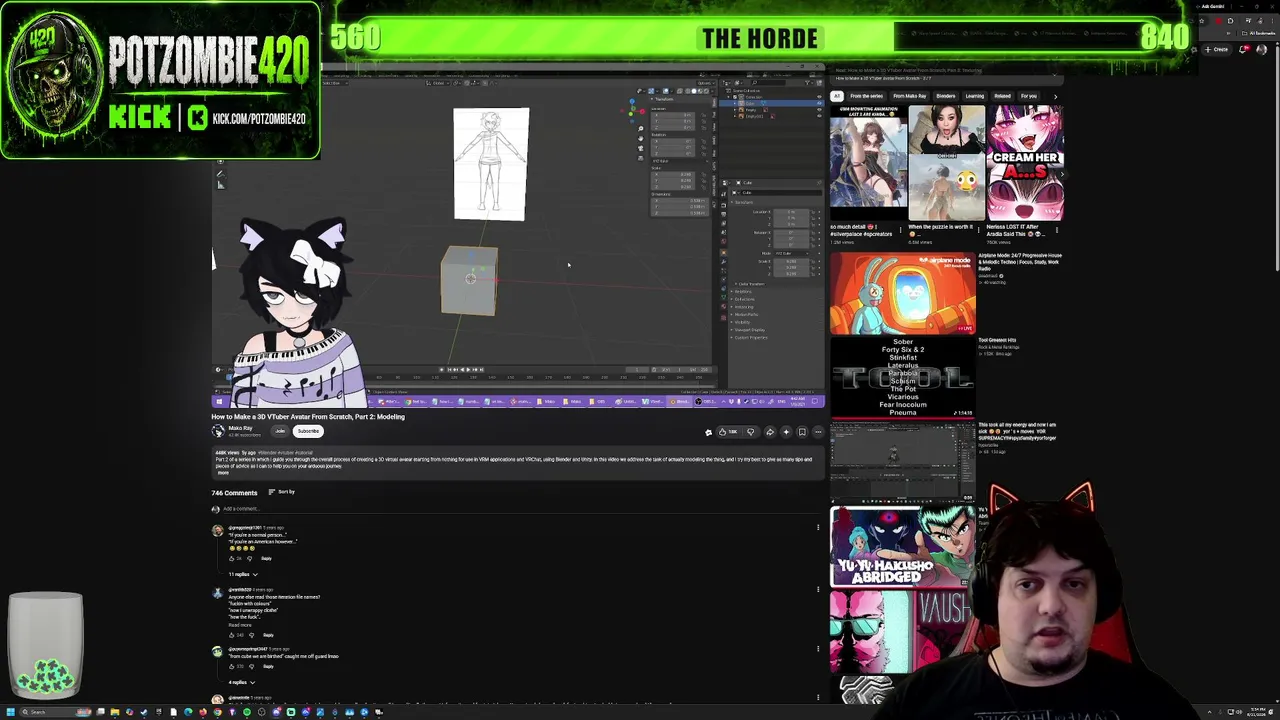Dislike the "from cube we are birthed" comment
The height and width of the screenshot is (720, 1280).
pos(251,666)
